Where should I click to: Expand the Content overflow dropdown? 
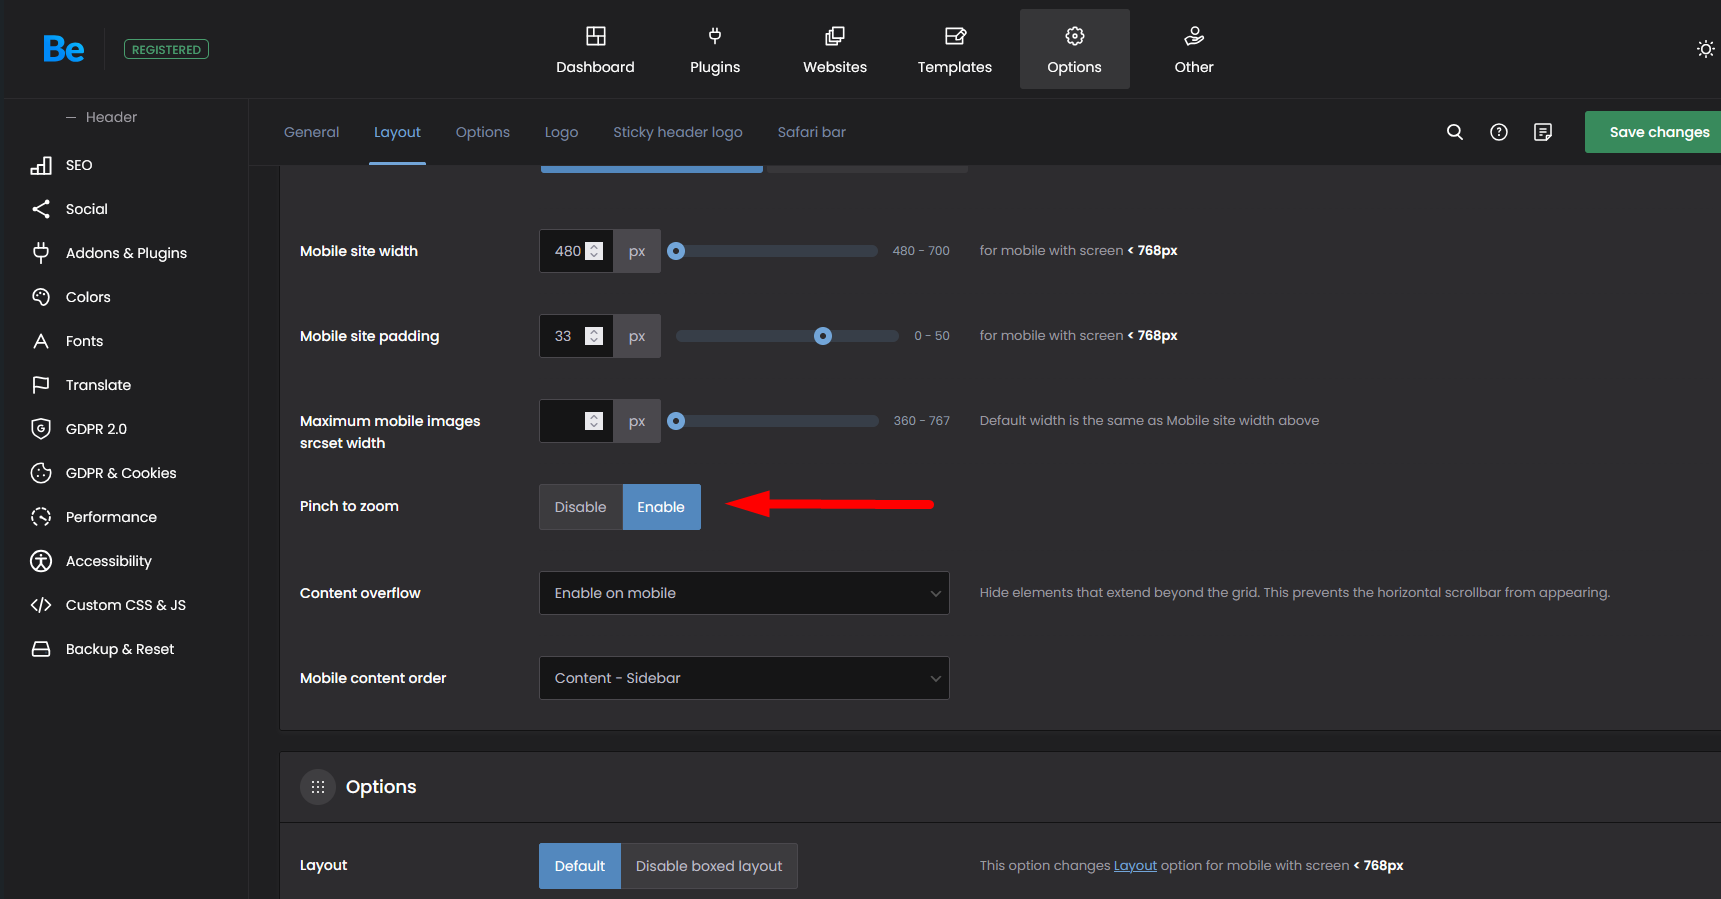pos(744,593)
